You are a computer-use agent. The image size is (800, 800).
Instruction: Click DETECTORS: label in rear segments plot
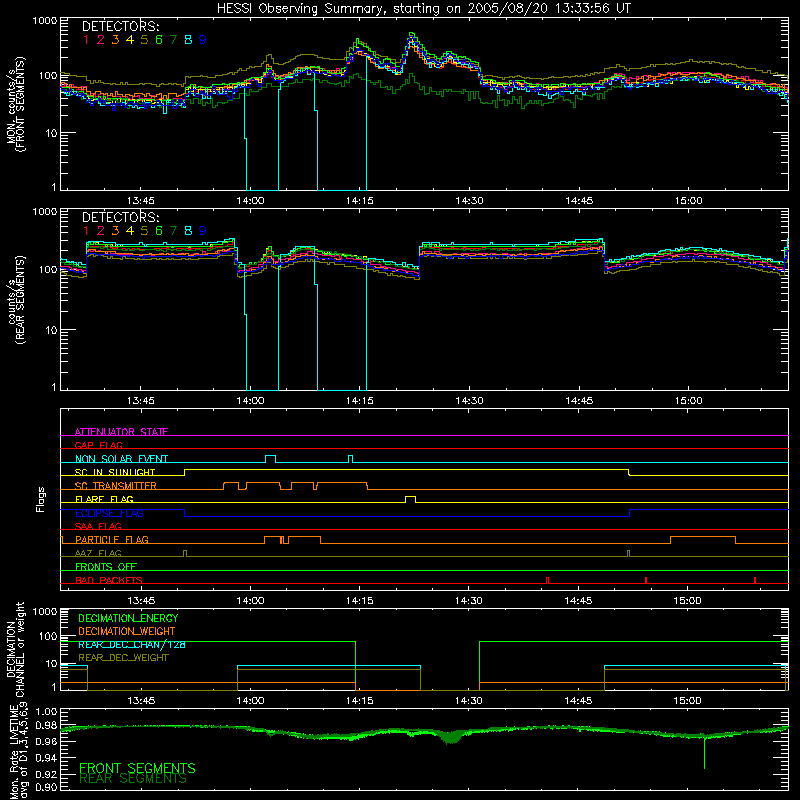120,217
